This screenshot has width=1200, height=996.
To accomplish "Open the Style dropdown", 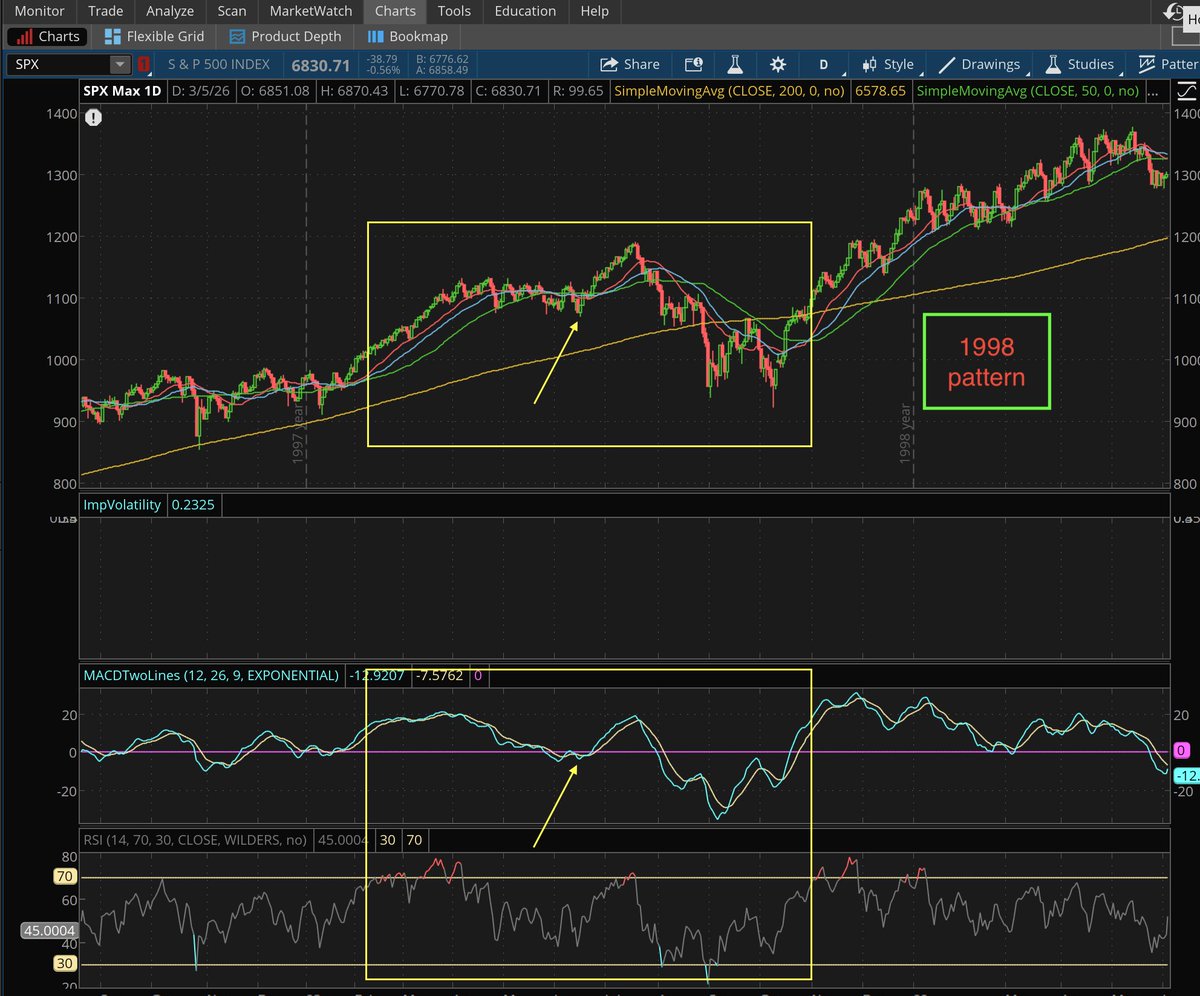I will point(888,64).
